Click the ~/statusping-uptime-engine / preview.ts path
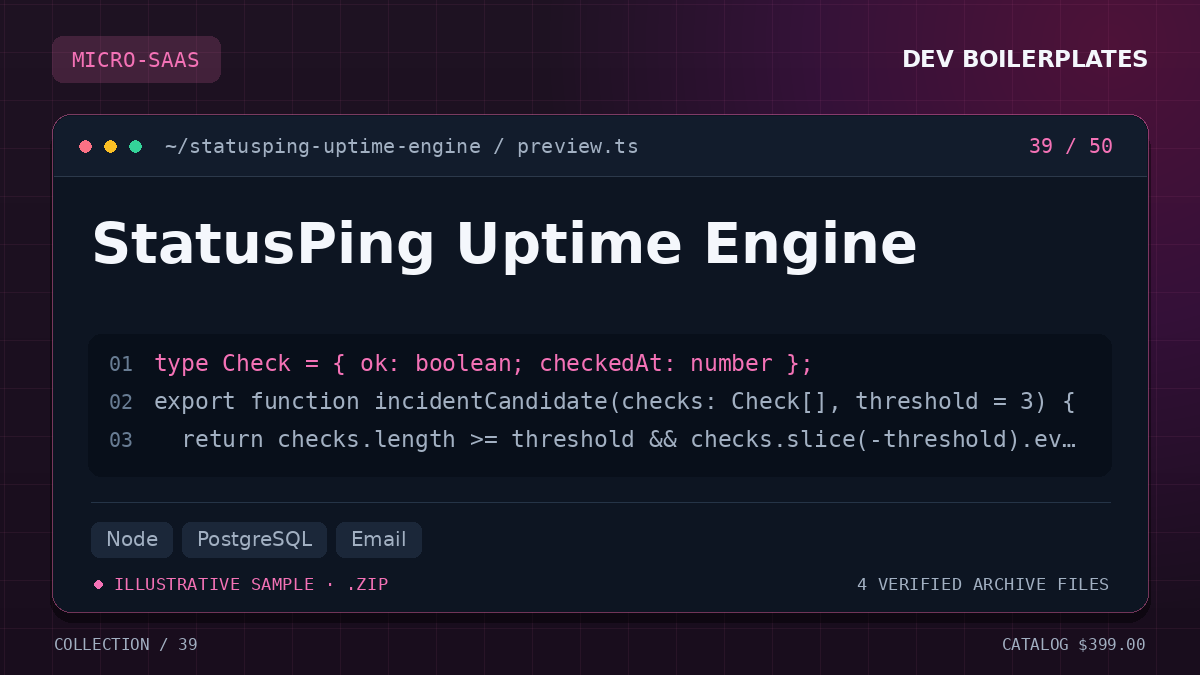 [x=401, y=147]
